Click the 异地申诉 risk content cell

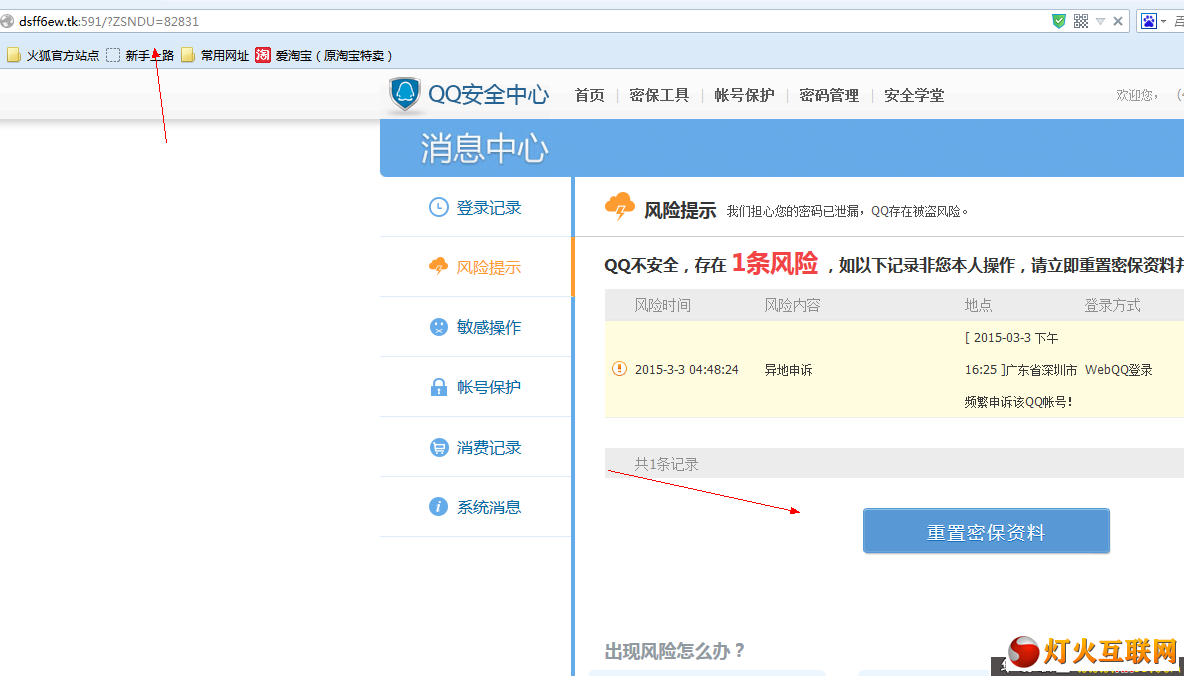point(788,370)
